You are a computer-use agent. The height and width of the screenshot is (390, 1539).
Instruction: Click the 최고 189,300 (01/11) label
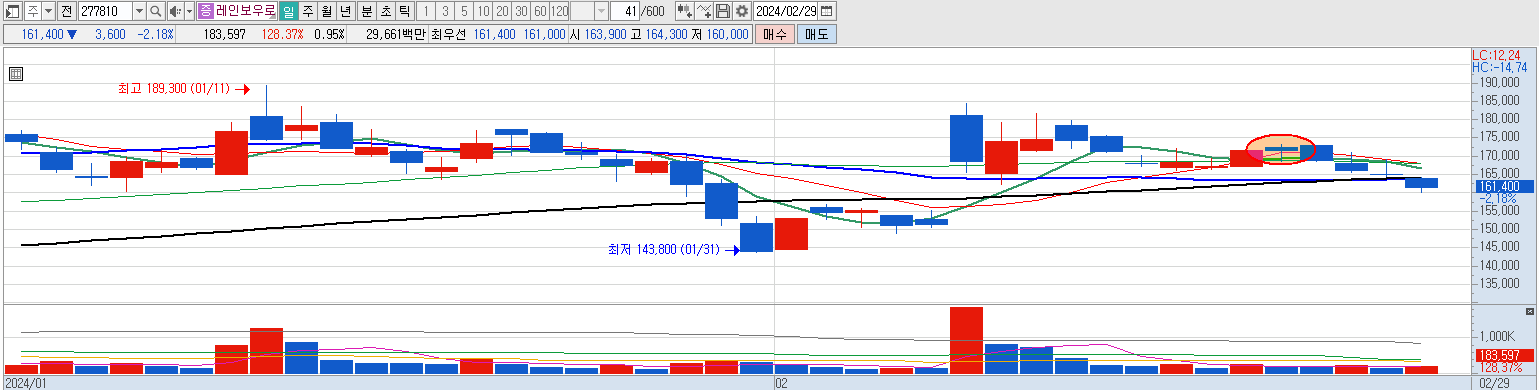point(175,88)
